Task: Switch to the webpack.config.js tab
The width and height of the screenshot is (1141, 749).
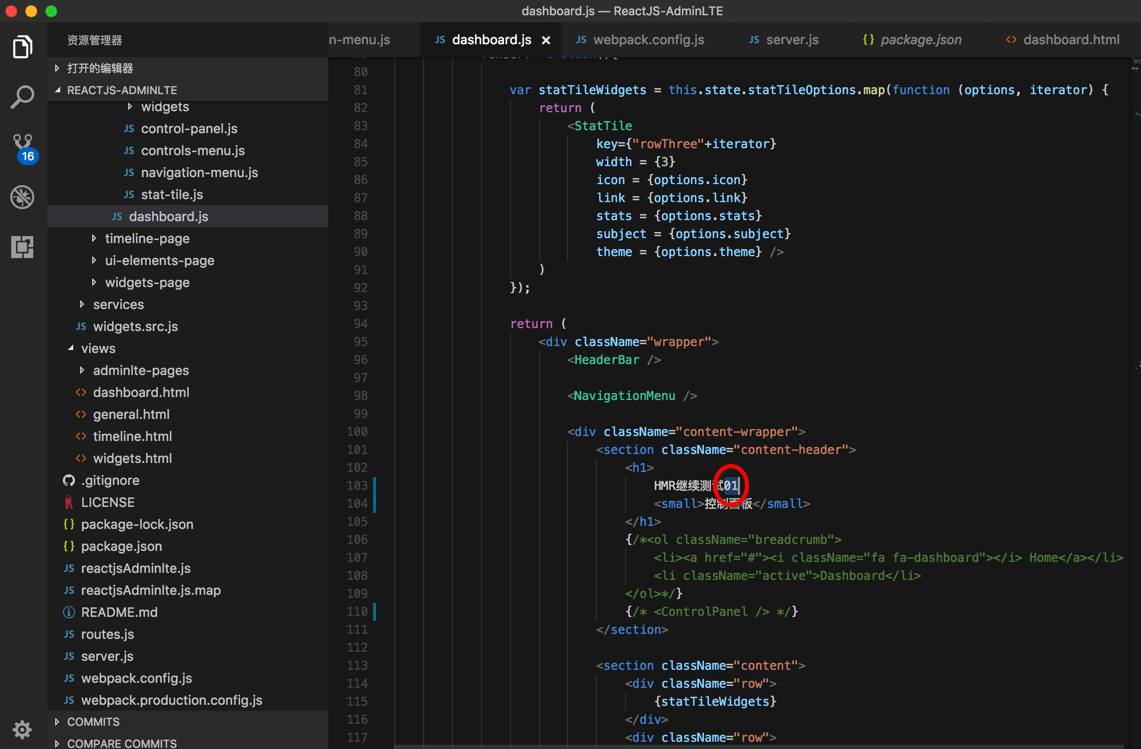Action: (x=648, y=40)
